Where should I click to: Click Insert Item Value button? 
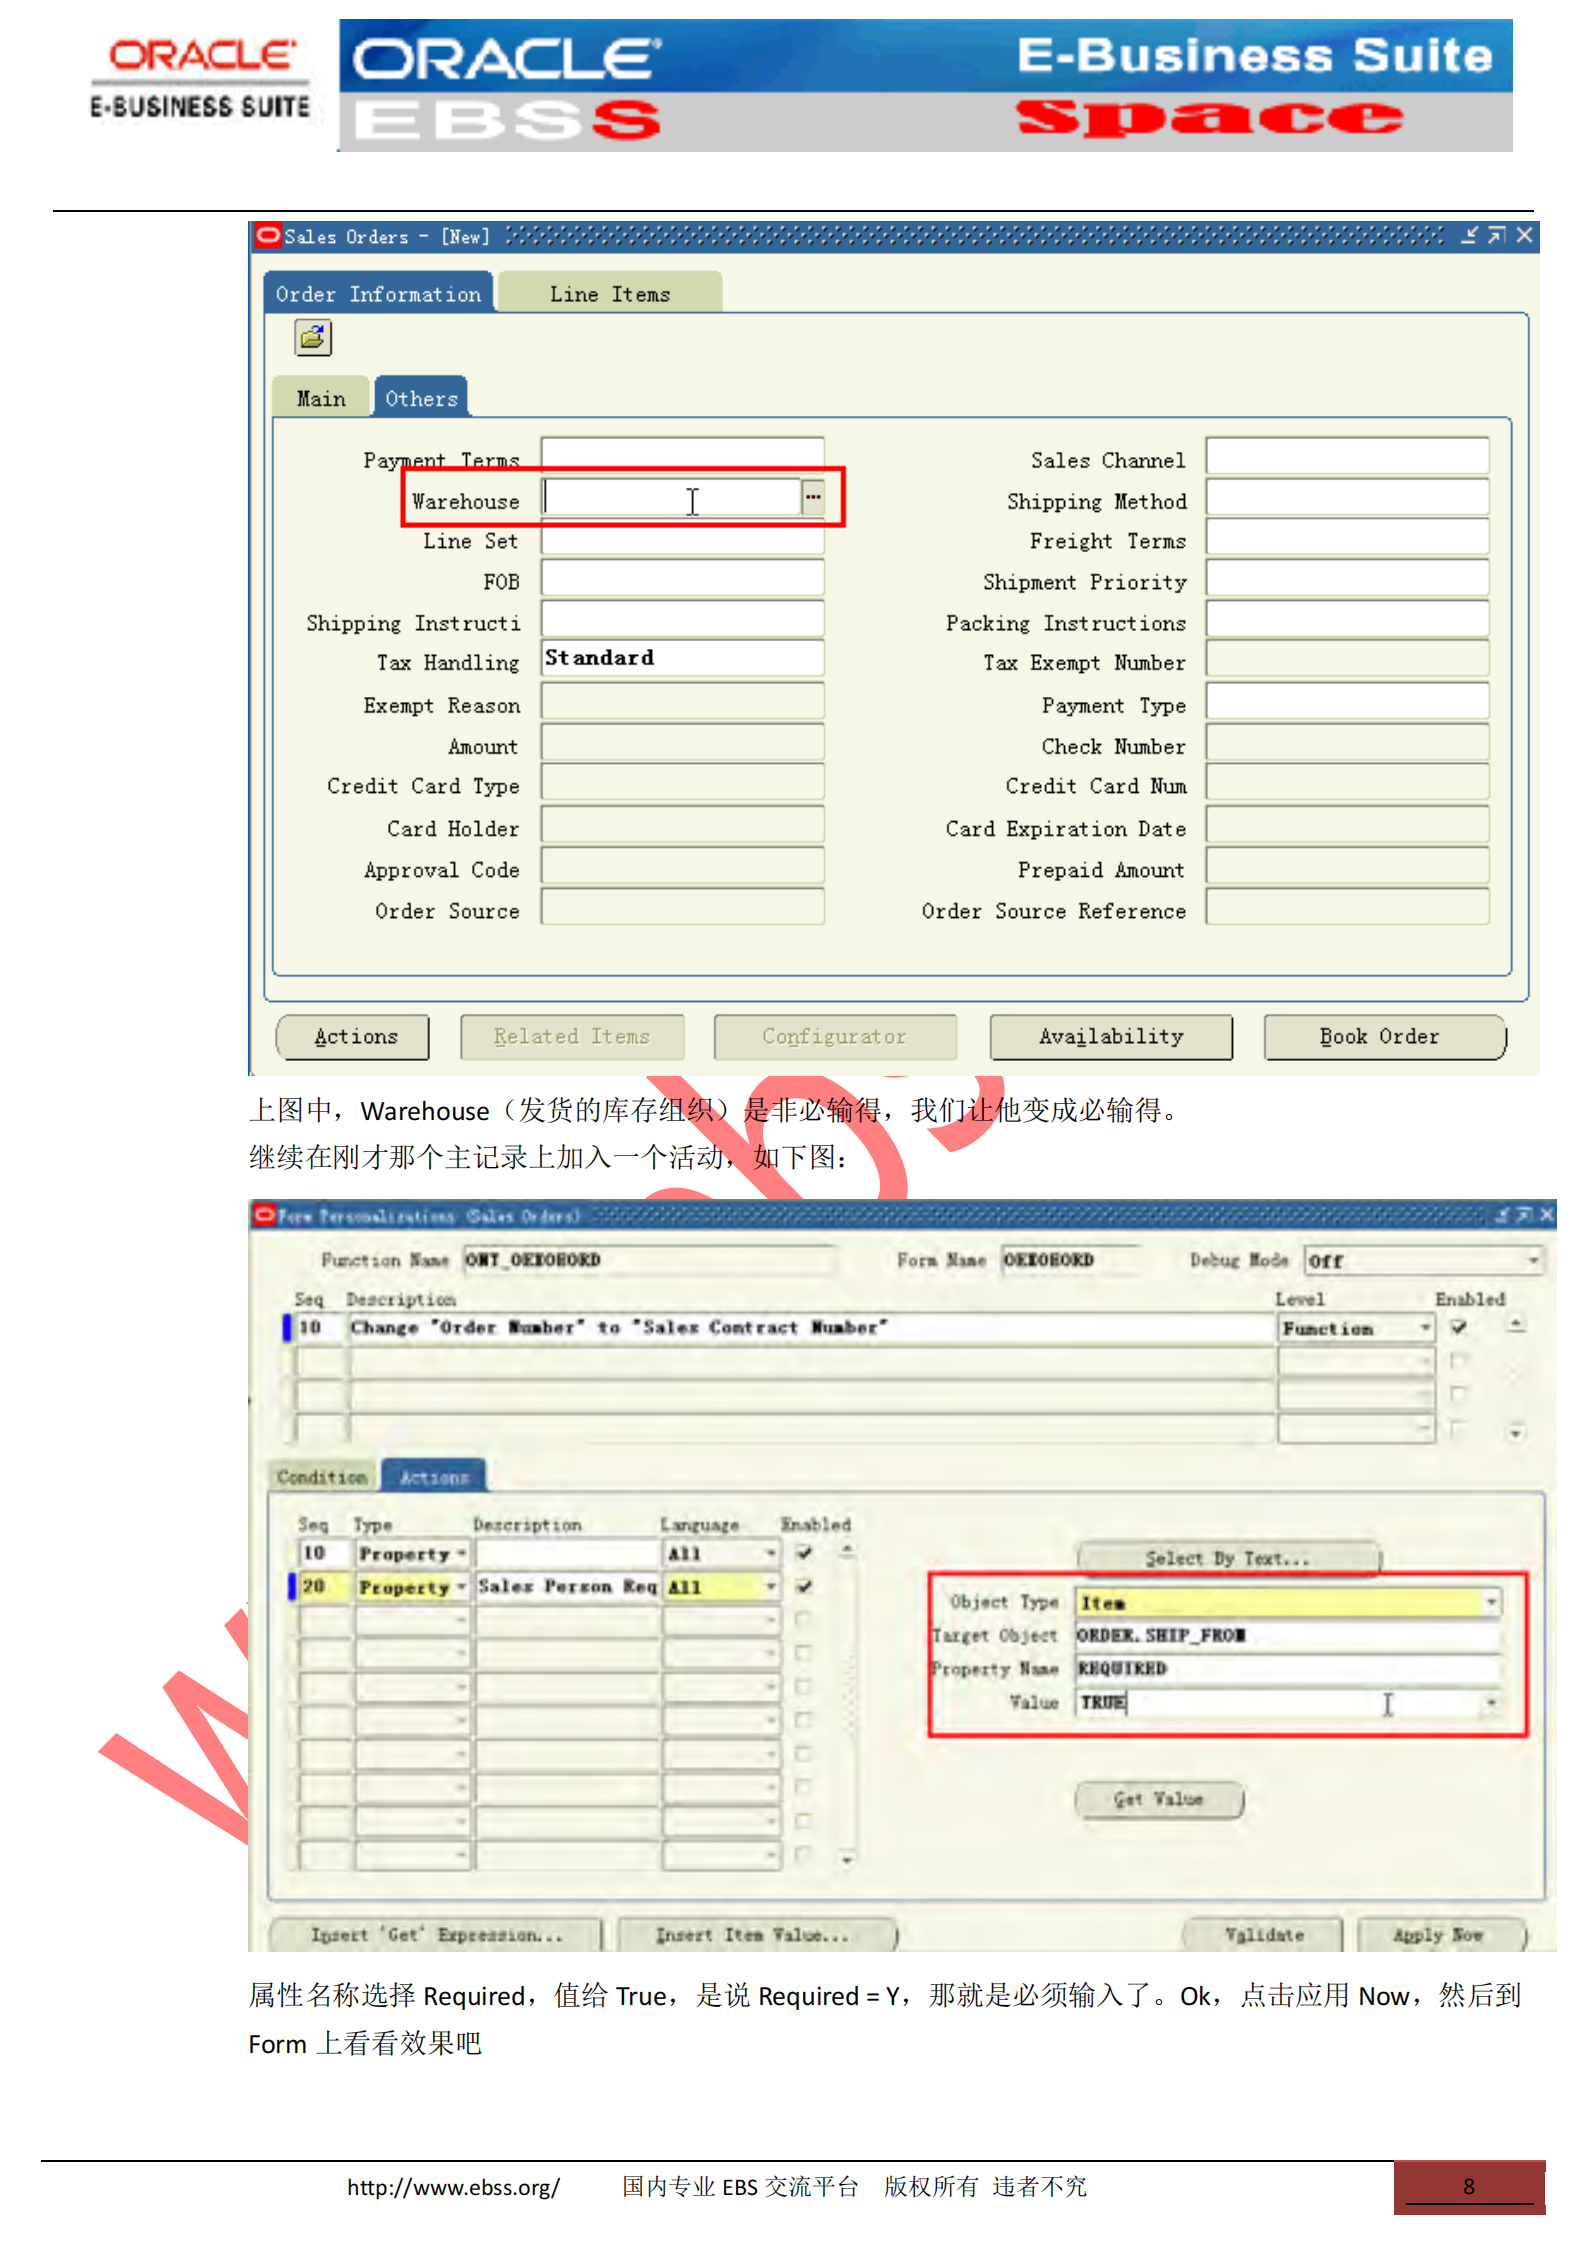(756, 1935)
